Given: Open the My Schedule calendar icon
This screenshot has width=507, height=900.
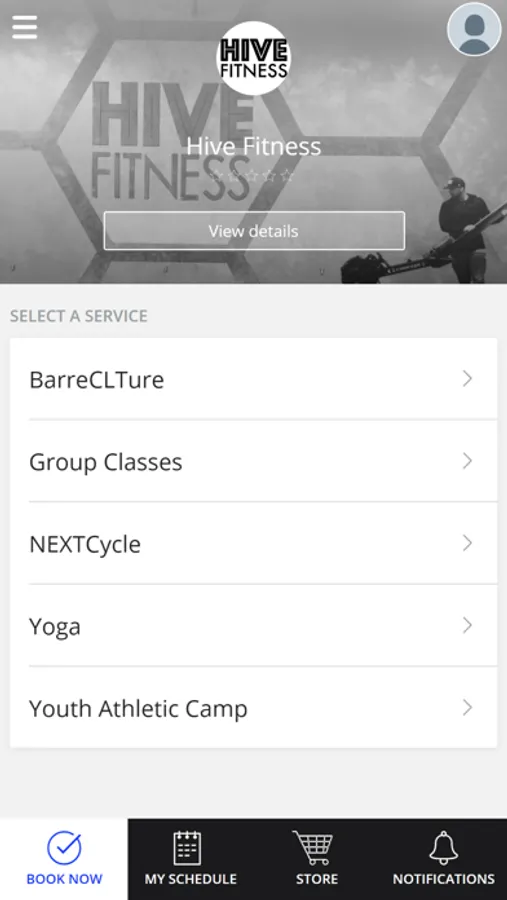Looking at the screenshot, I should 187,848.
